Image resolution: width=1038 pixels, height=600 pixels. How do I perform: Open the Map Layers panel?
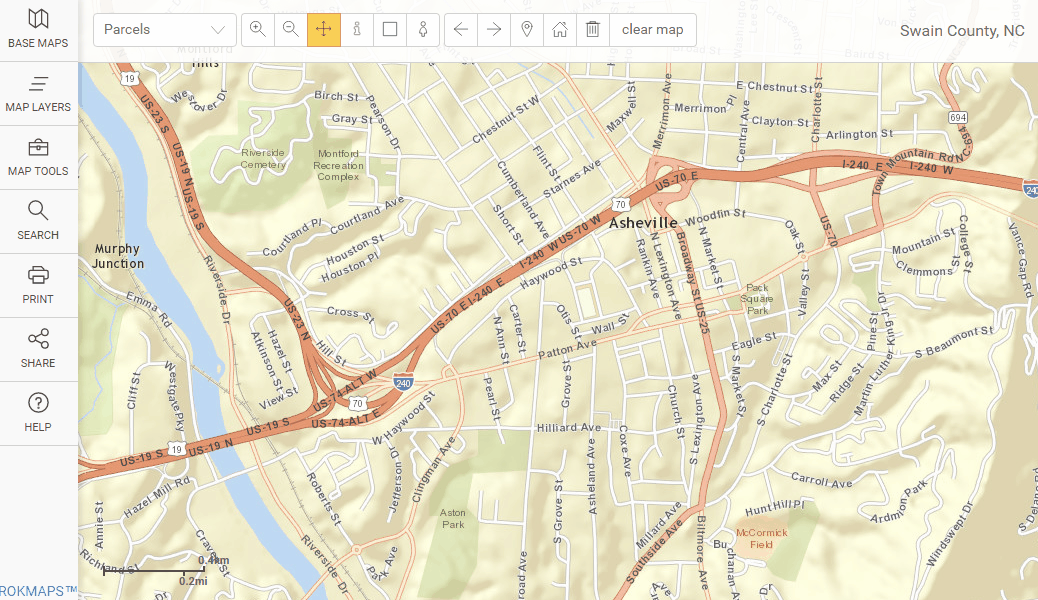[x=38, y=94]
